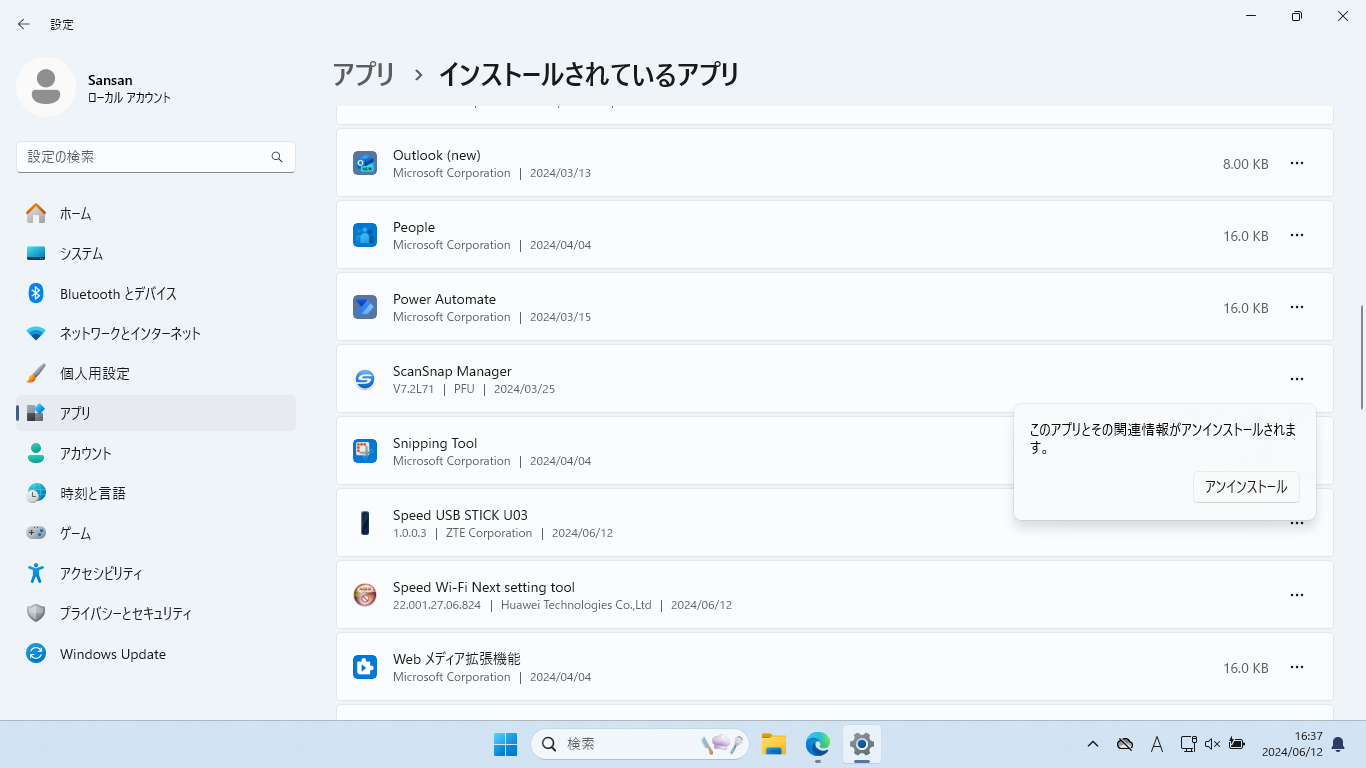Click the 8.00 KB size of Outlook
This screenshot has height=768, width=1366.
[1245, 164]
